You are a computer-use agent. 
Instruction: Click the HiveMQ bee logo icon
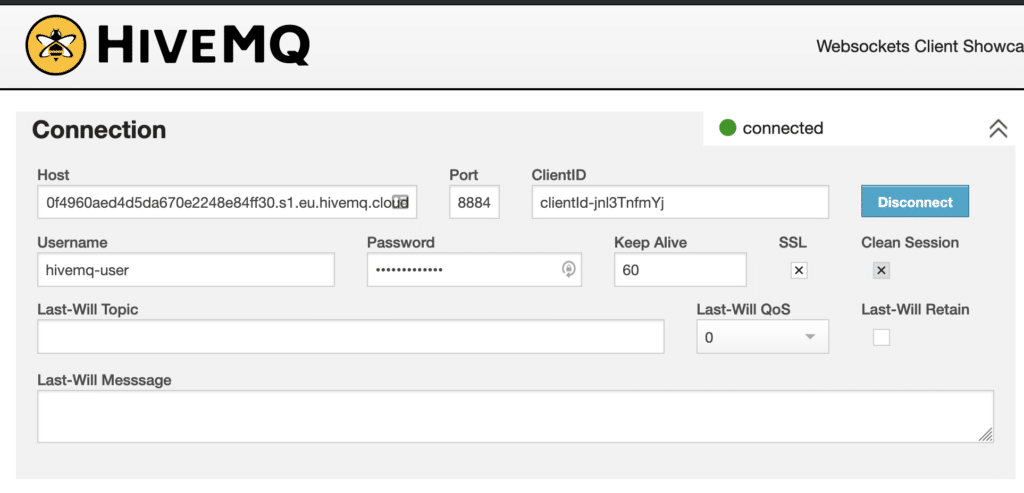tap(56, 45)
